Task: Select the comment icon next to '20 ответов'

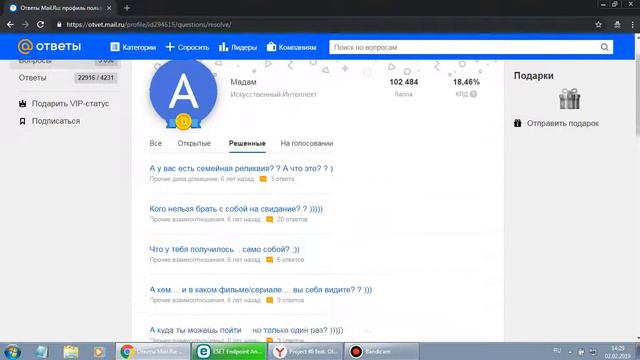Action: [269, 219]
